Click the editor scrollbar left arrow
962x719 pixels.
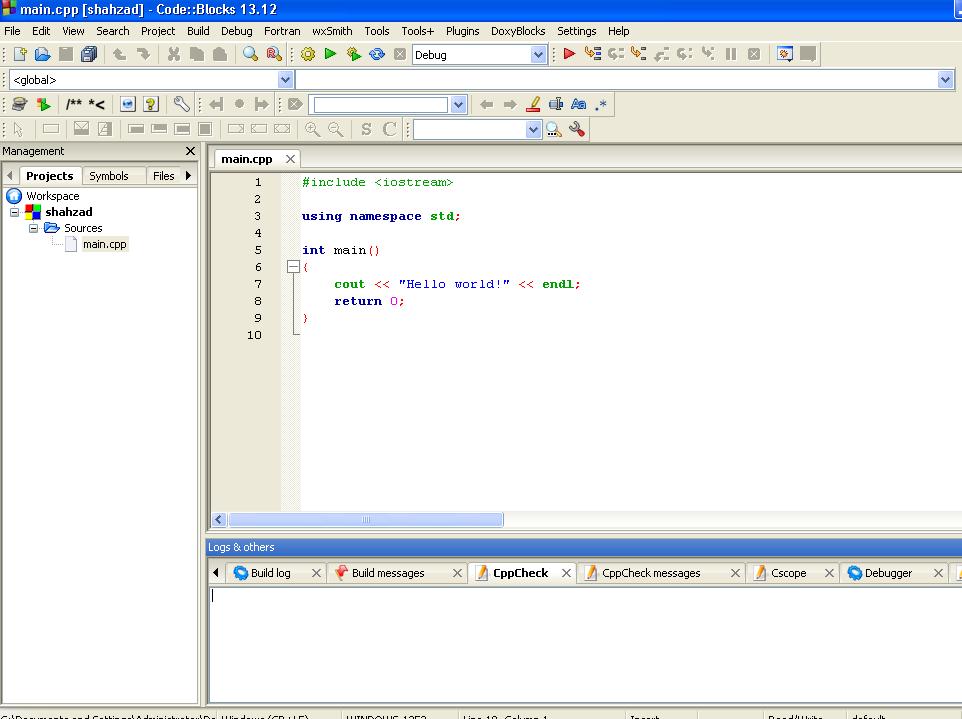point(218,520)
